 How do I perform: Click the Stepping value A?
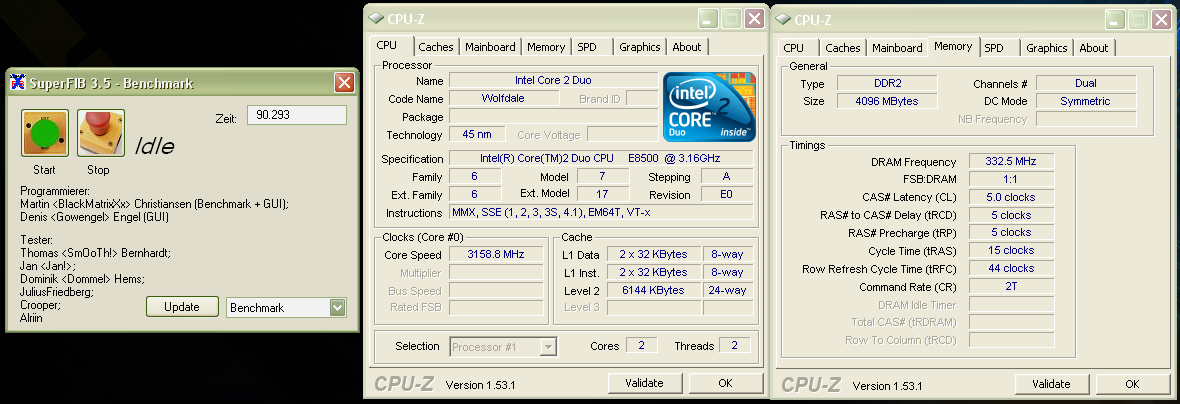727,176
